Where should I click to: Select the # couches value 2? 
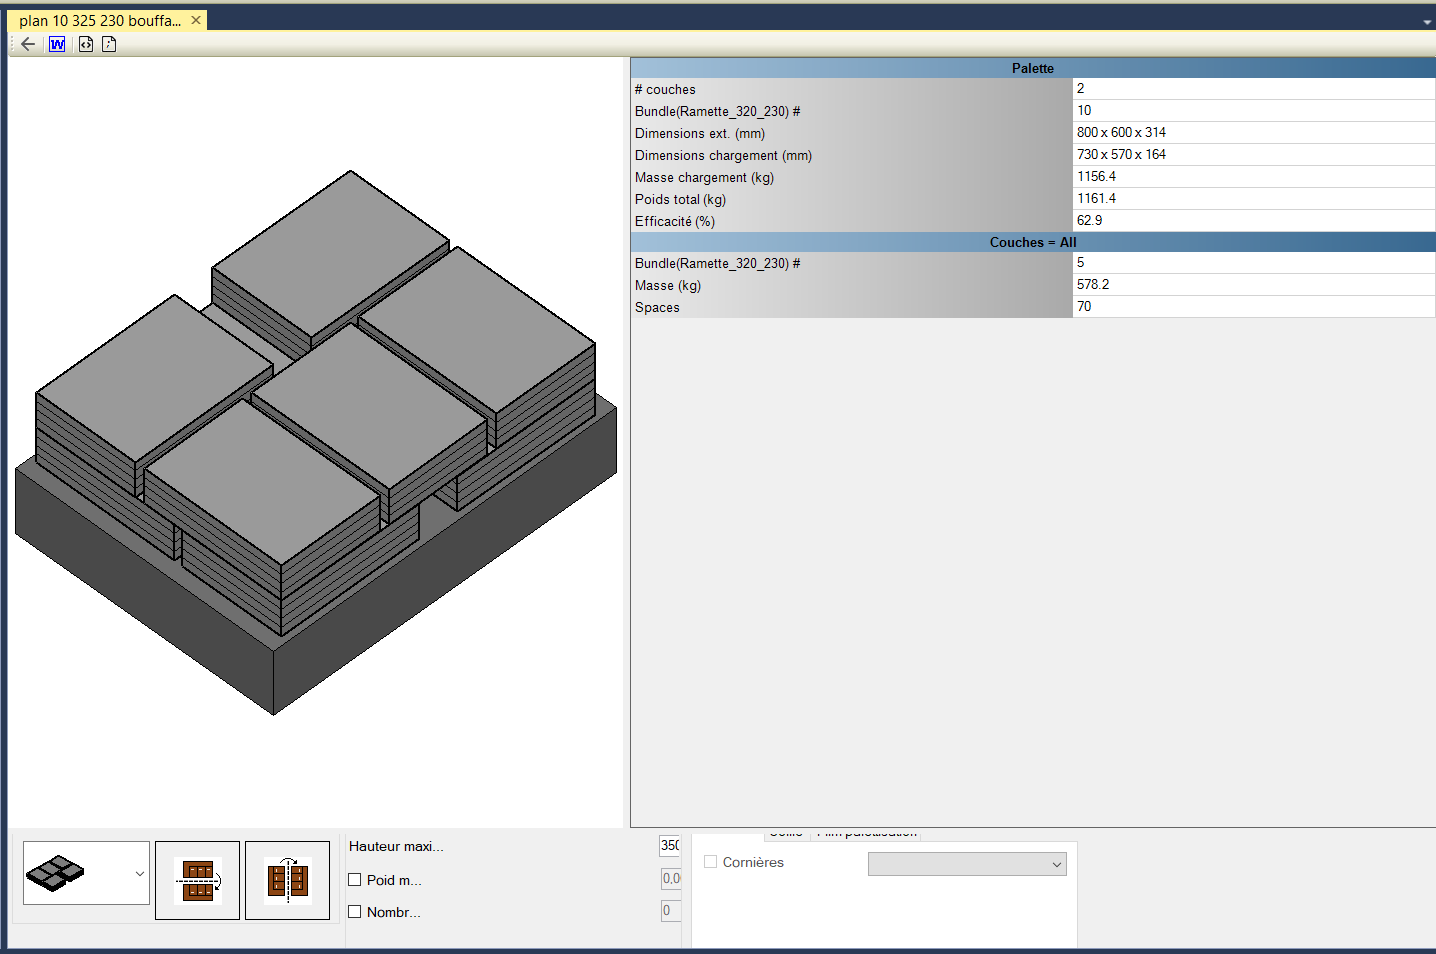point(1254,89)
